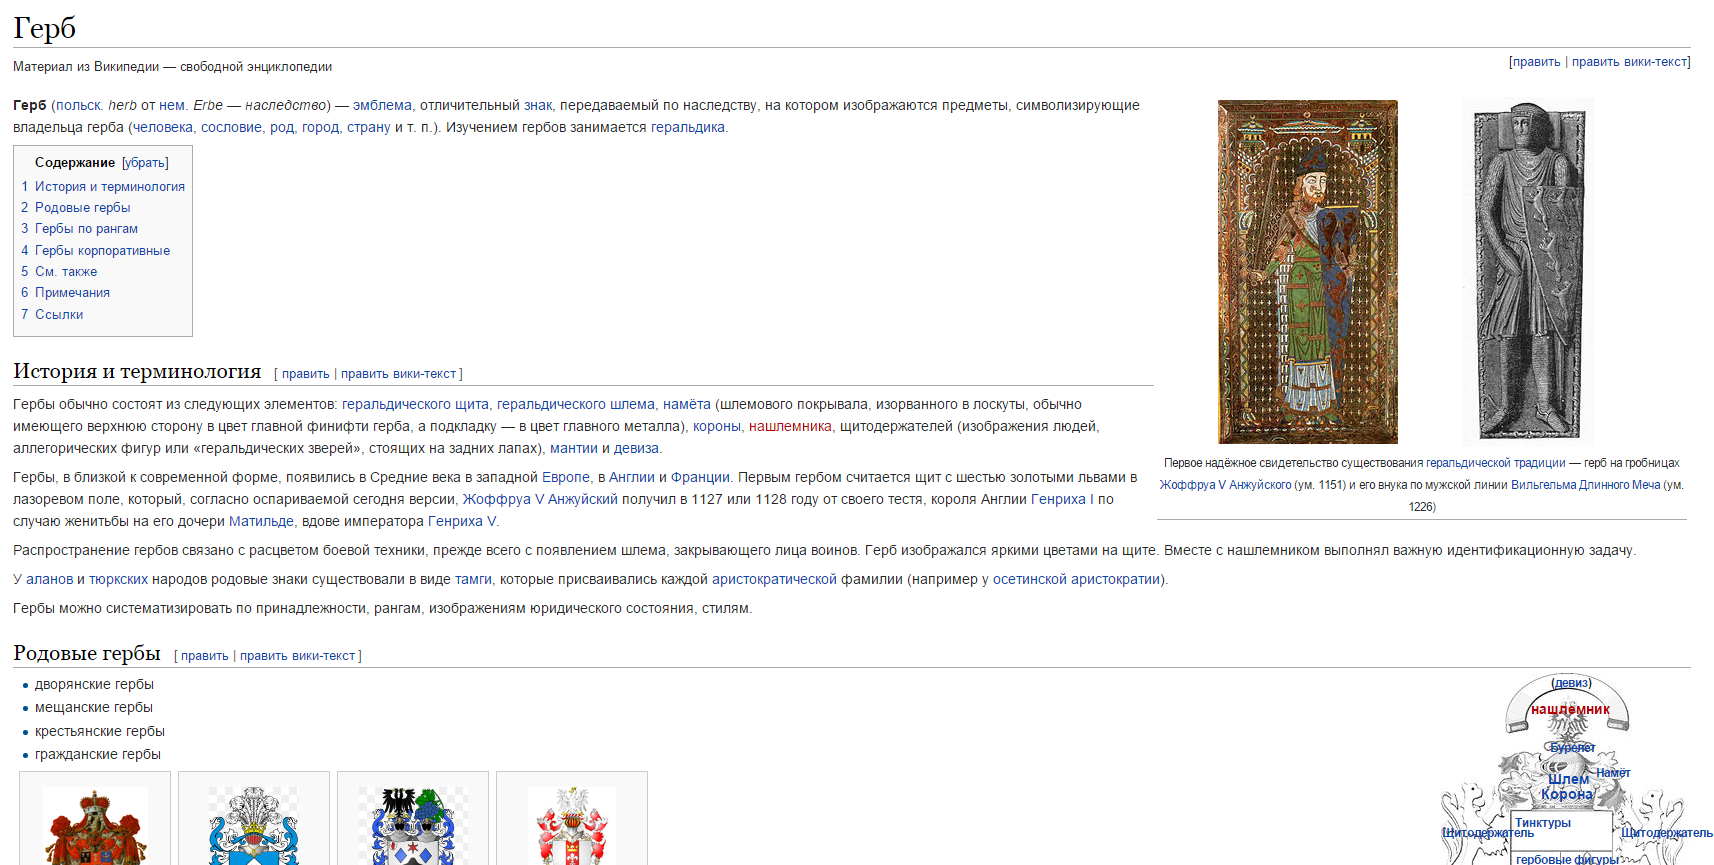Image resolution: width=1714 pixels, height=865 pixels.
Task: Edit the 'Родовые гербы' section via 'править'
Action: point(204,656)
